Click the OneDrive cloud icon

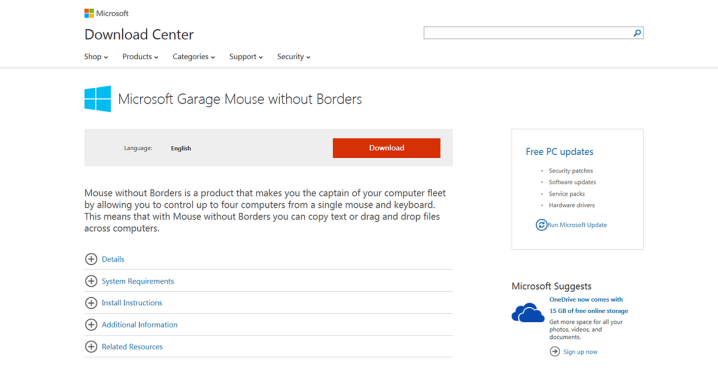coord(528,312)
